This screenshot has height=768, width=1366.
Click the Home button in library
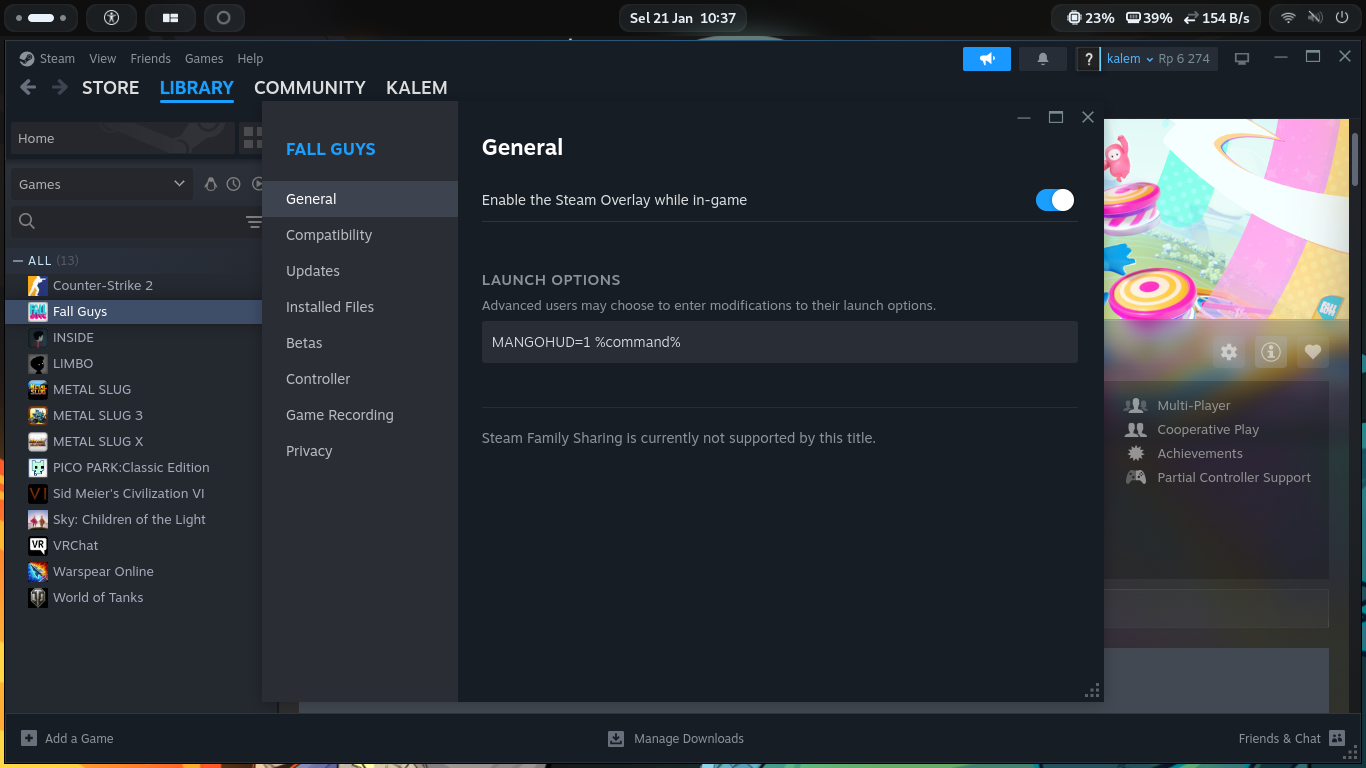(122, 138)
